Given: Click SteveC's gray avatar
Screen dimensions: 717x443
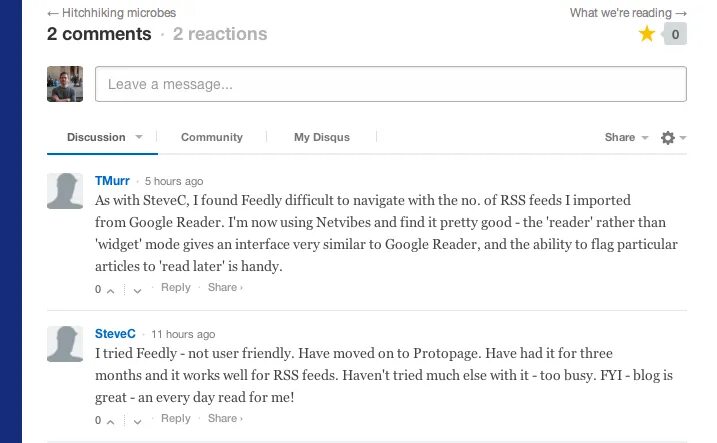Looking at the screenshot, I should (x=65, y=343).
